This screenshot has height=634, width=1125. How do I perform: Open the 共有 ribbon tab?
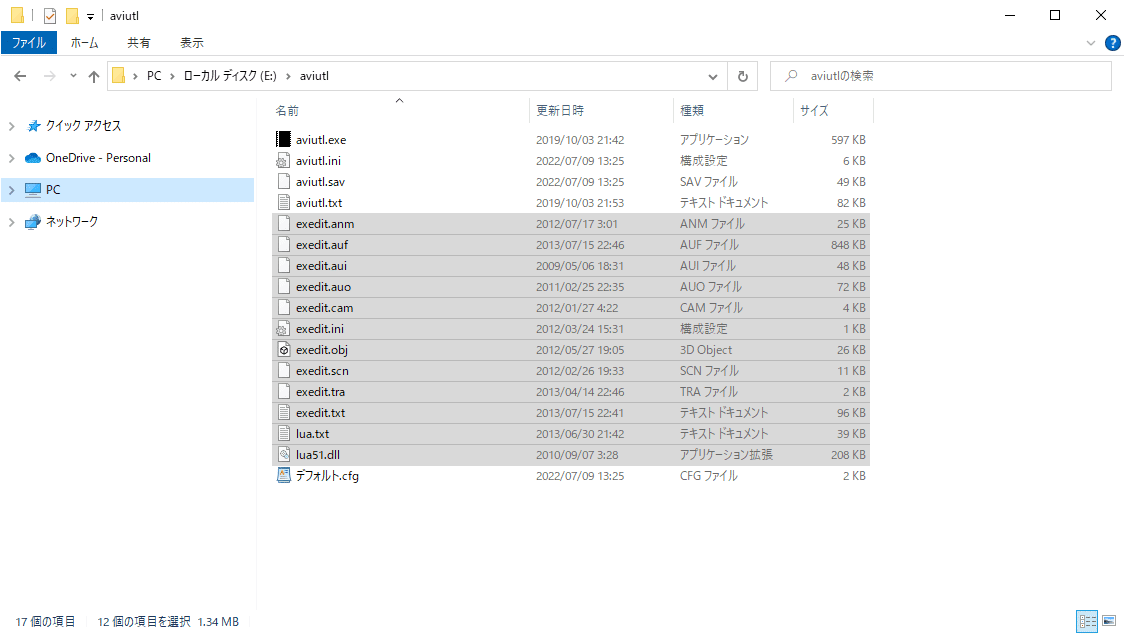138,43
